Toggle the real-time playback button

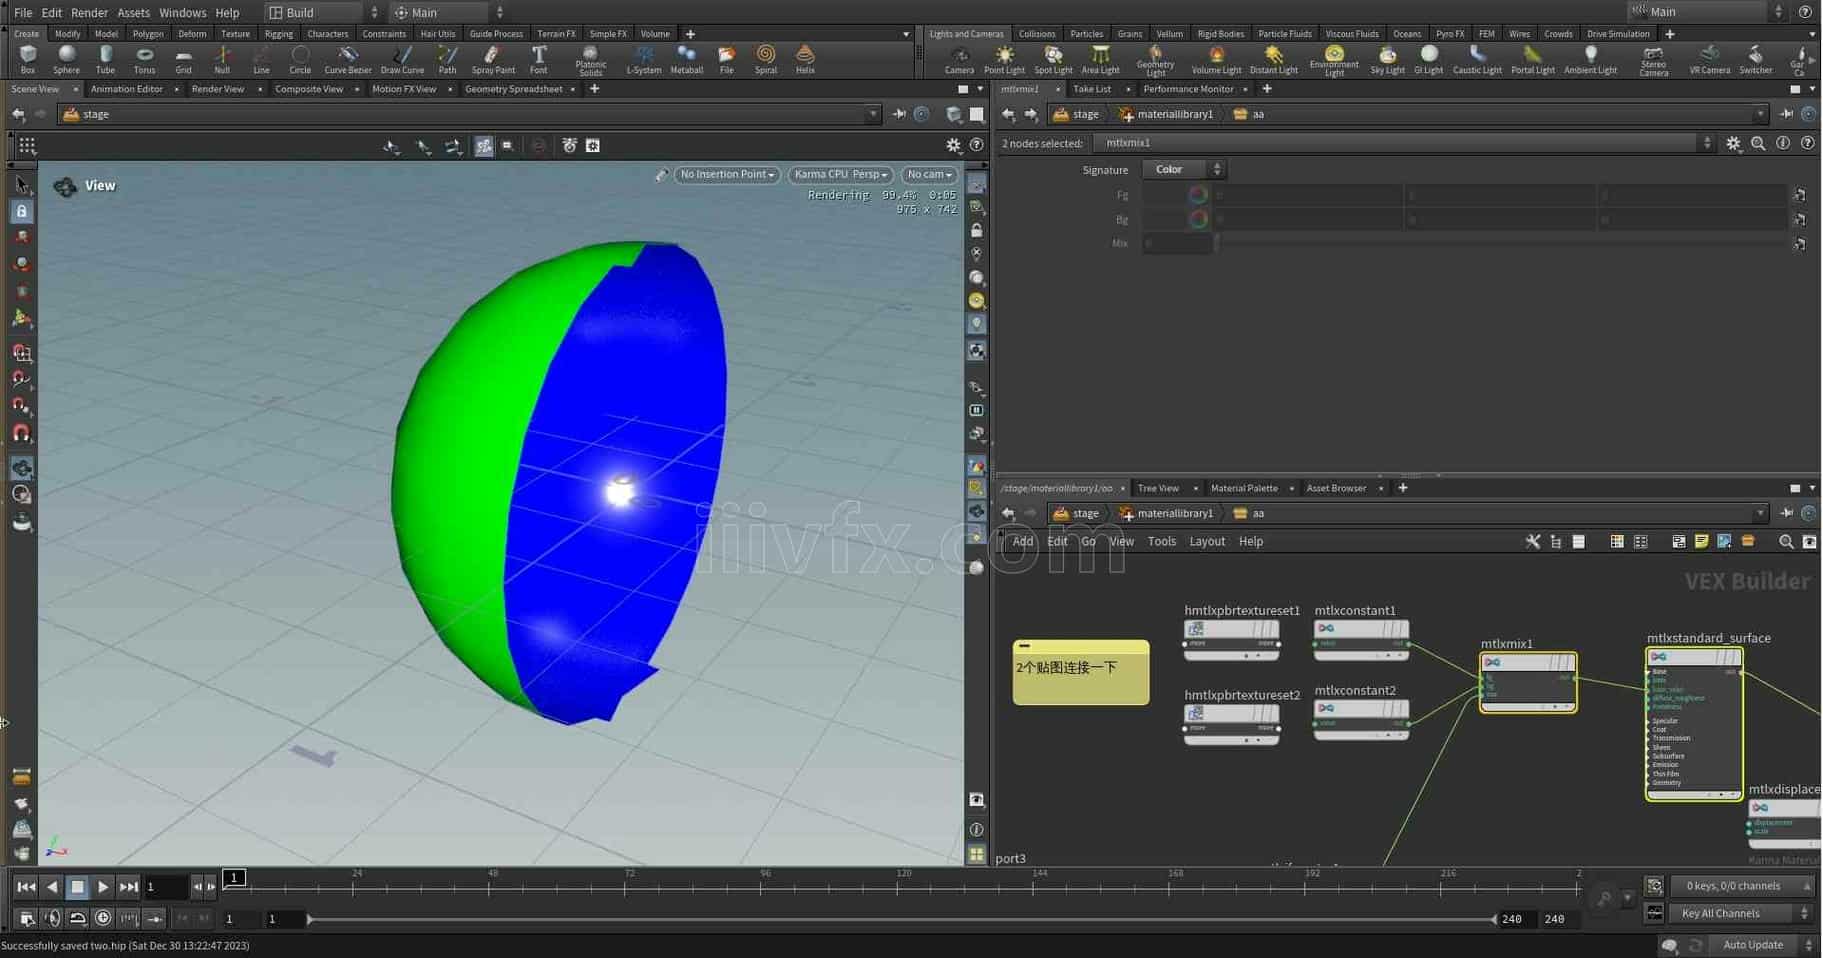(x=103, y=918)
